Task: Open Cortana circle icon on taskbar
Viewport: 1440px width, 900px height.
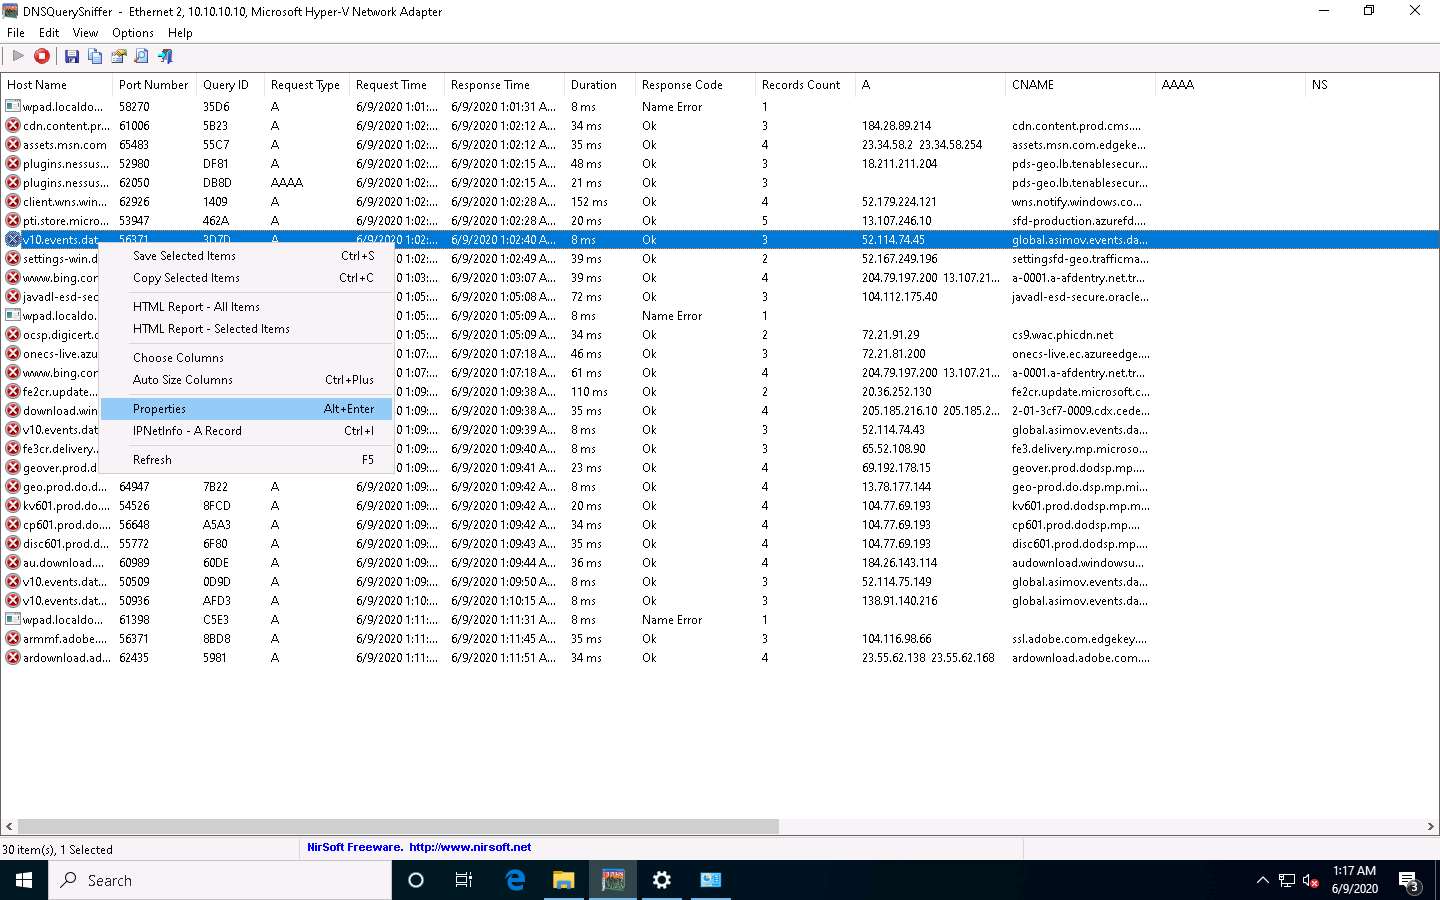Action: pyautogui.click(x=416, y=880)
